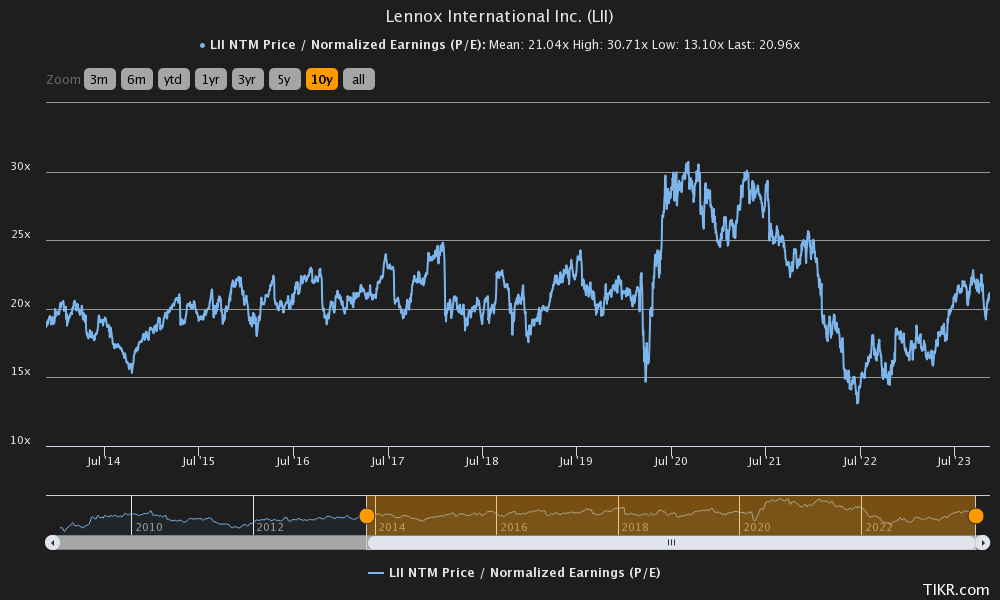Click the navigator scrollbar thumb grip
Screen dimensions: 1000x600
pyautogui.click(x=671, y=543)
